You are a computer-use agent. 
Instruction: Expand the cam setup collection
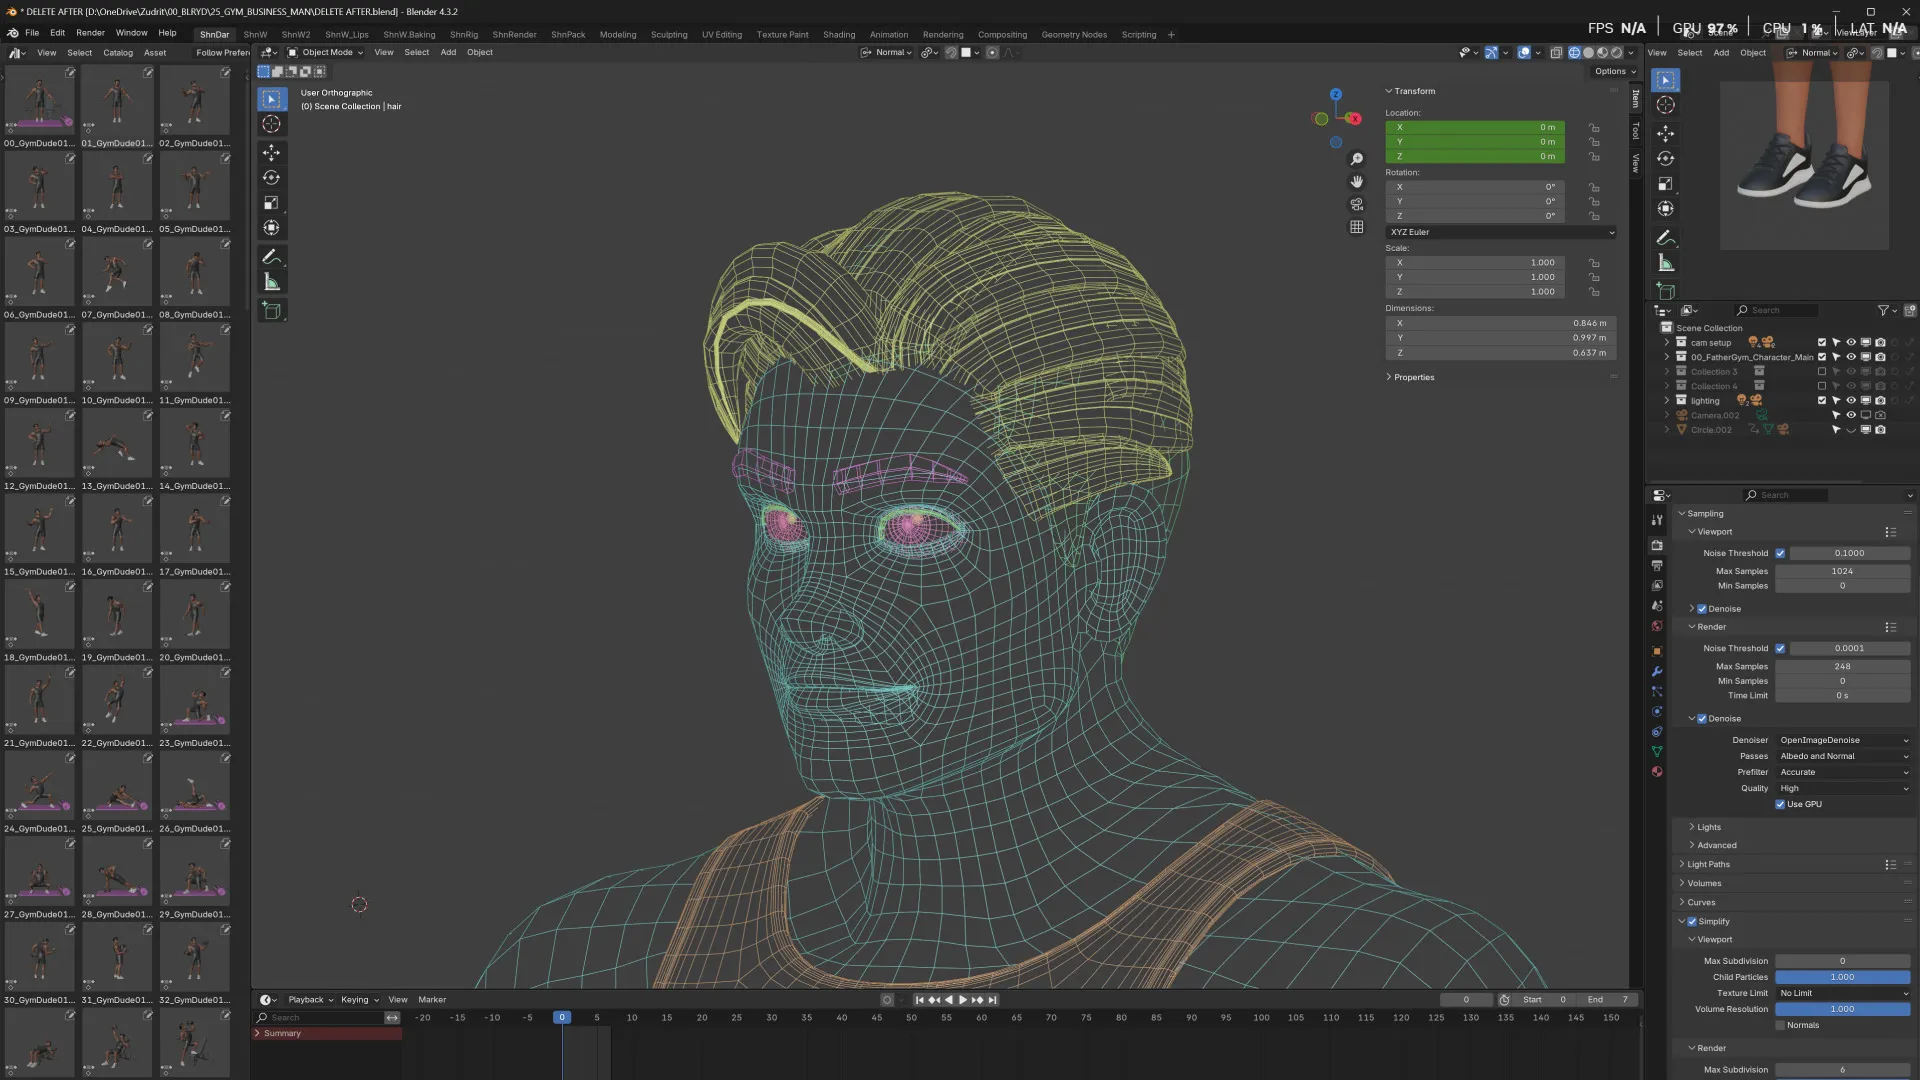pyautogui.click(x=1666, y=342)
